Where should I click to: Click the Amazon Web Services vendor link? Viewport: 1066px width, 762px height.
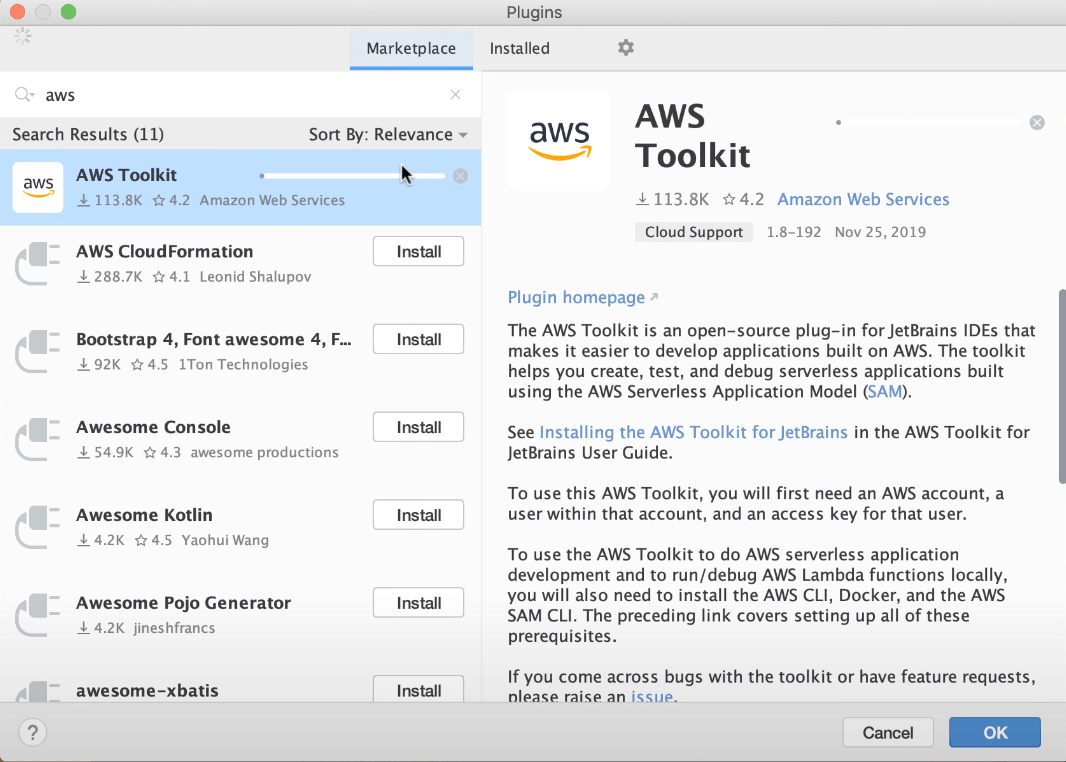pos(863,199)
